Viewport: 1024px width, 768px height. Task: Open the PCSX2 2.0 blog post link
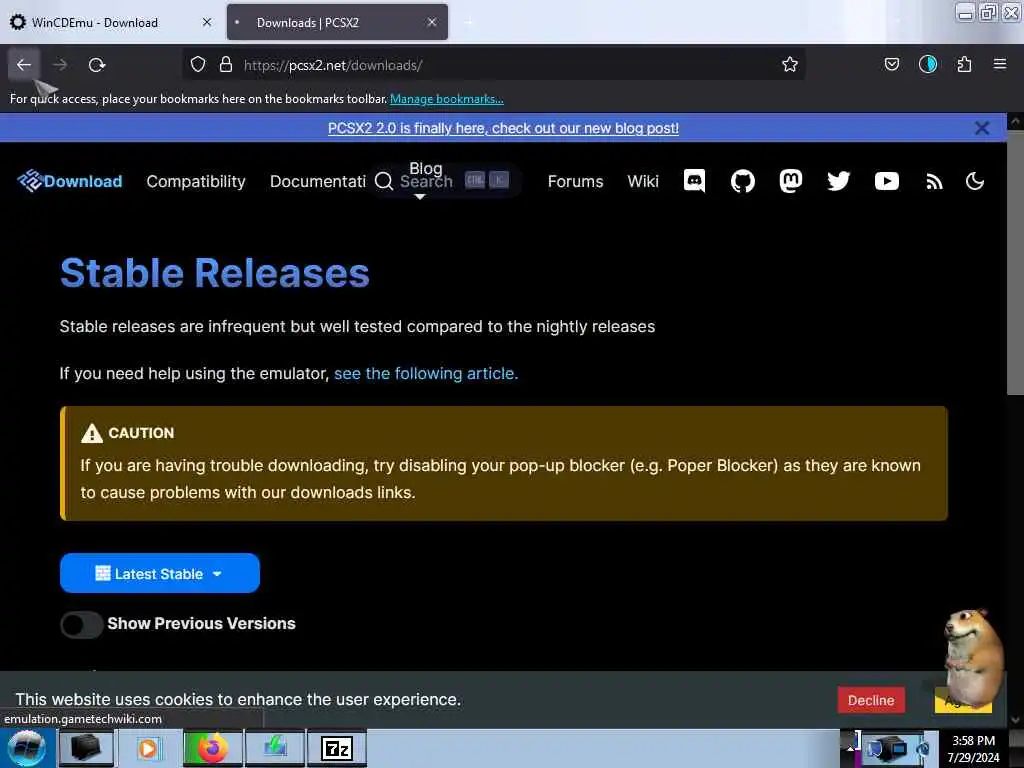503,128
